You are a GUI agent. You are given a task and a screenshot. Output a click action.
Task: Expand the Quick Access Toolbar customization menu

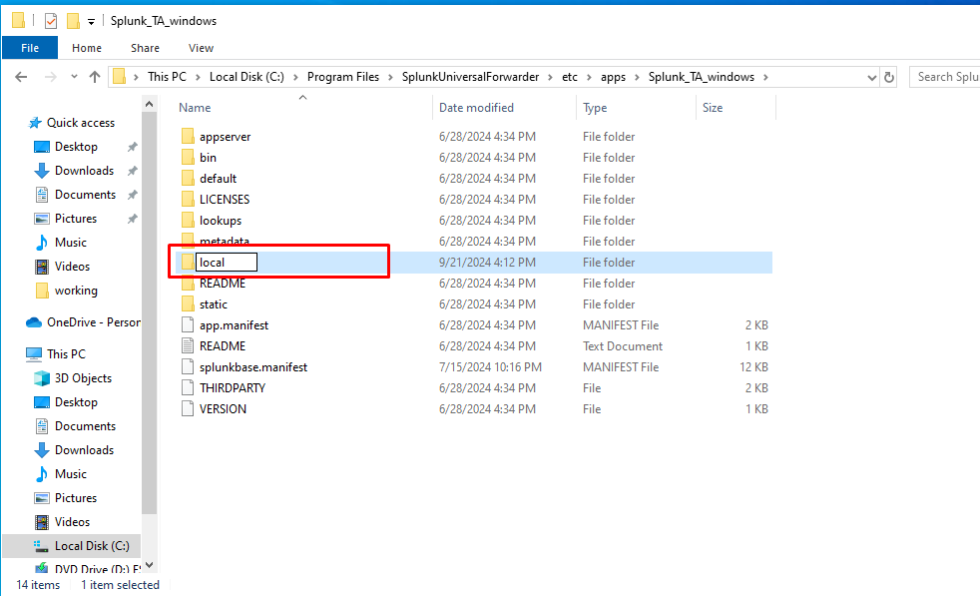point(90,20)
